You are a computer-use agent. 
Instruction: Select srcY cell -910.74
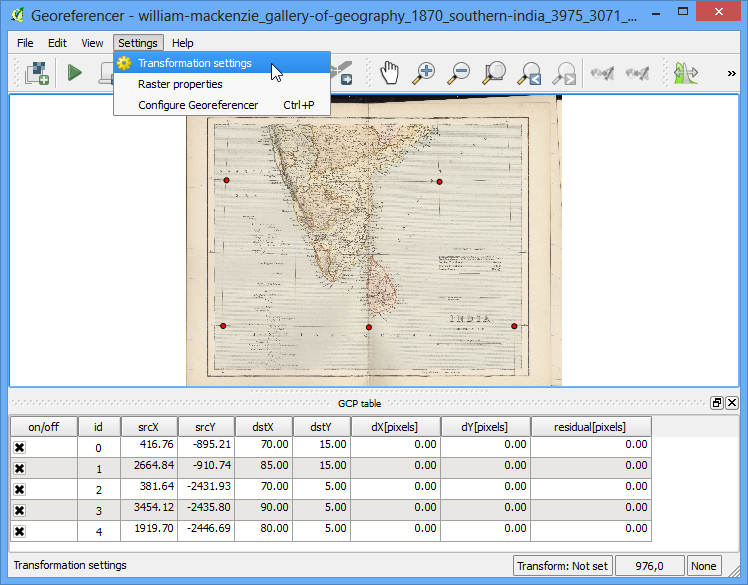tap(206, 469)
